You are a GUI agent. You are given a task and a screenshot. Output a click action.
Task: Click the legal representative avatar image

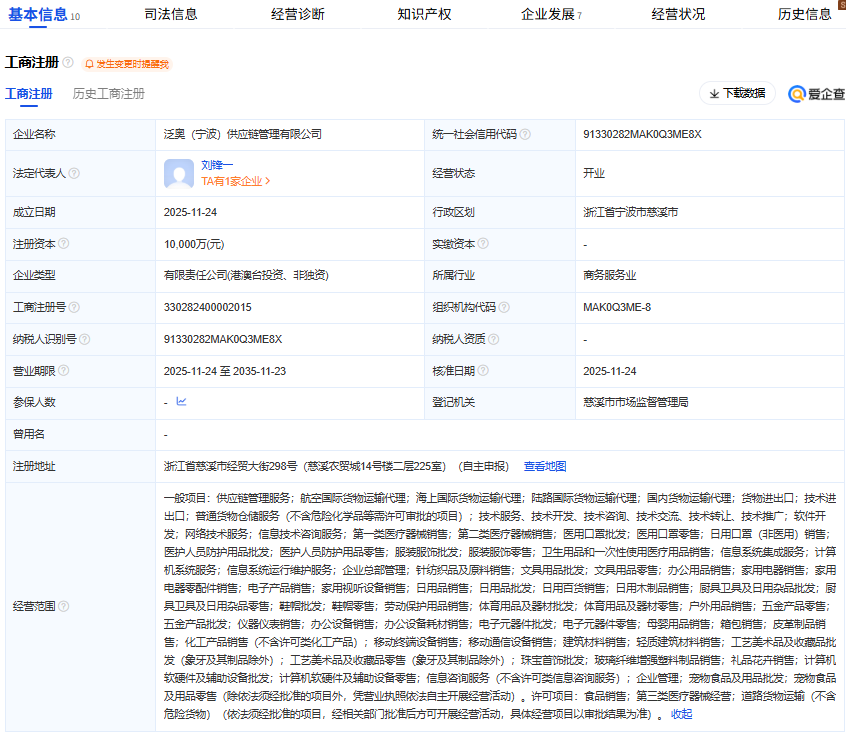point(179,173)
